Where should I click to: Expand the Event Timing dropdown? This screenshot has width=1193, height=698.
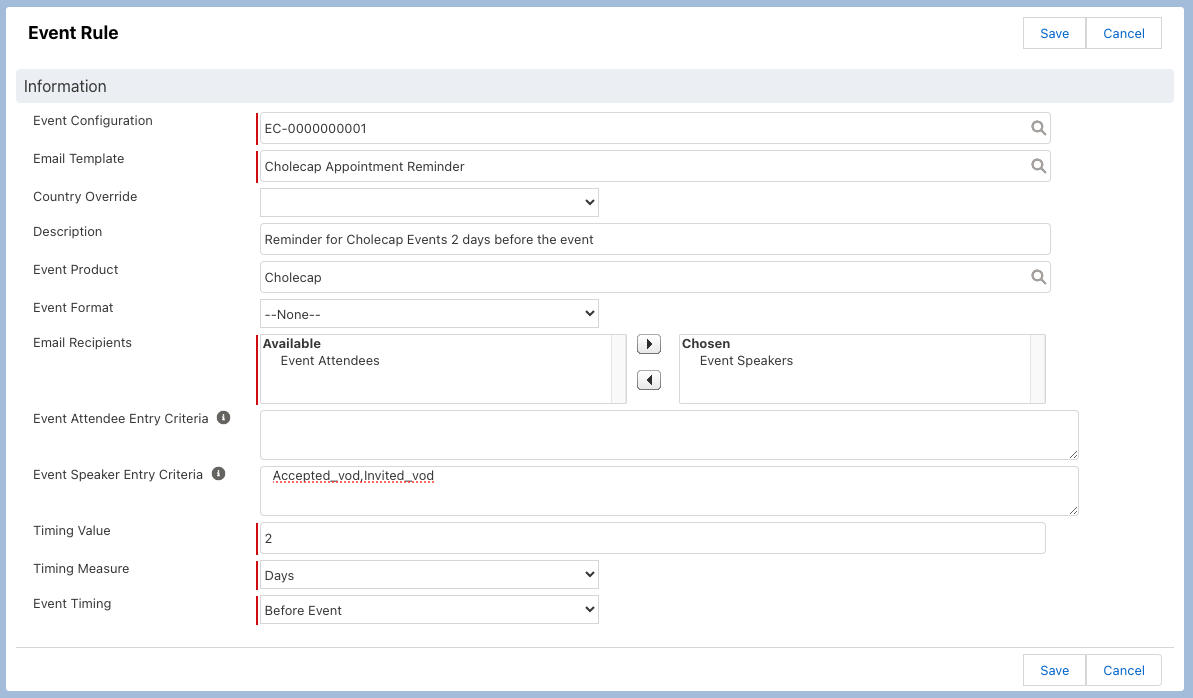click(429, 610)
